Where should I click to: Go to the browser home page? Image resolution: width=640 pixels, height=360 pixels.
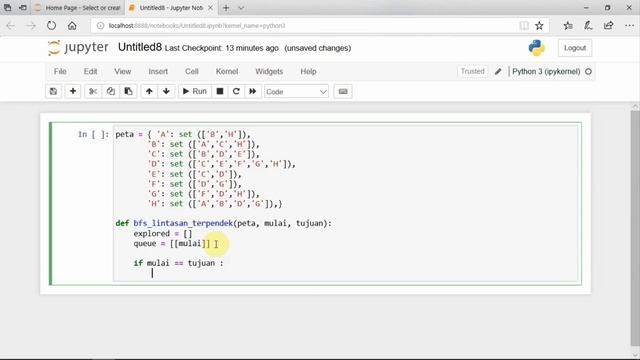pyautogui.click(x=72, y=26)
